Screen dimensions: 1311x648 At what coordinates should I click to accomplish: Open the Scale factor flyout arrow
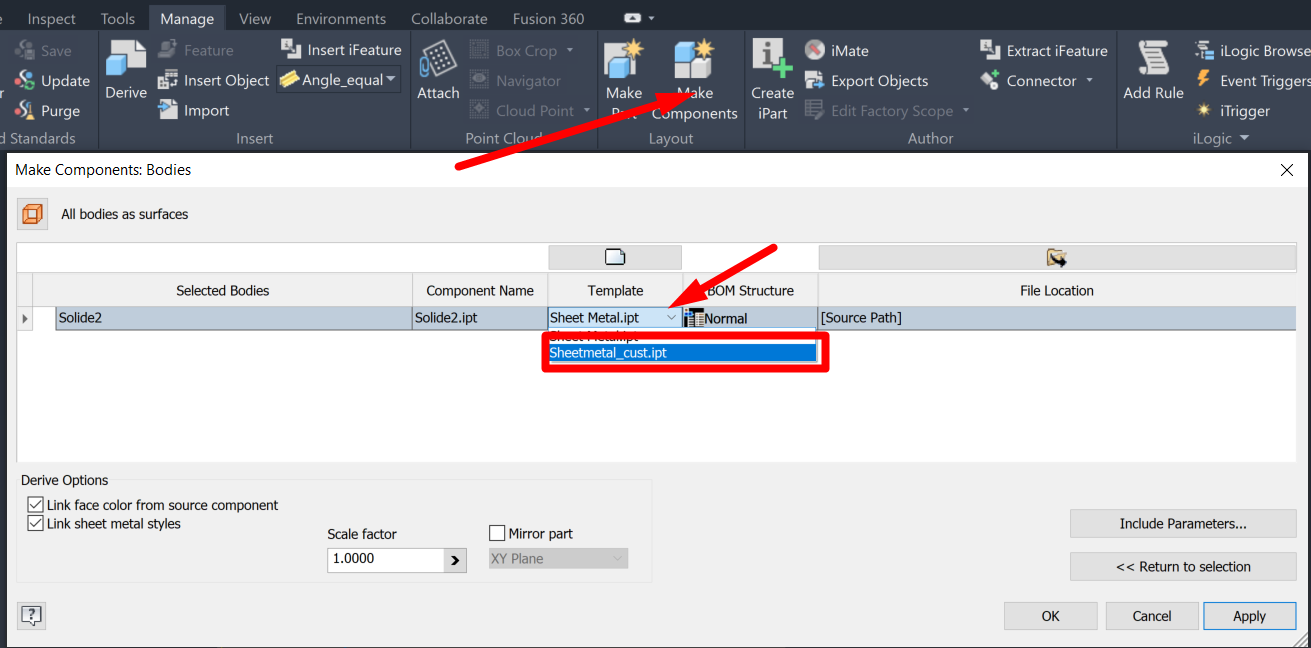[x=455, y=560]
